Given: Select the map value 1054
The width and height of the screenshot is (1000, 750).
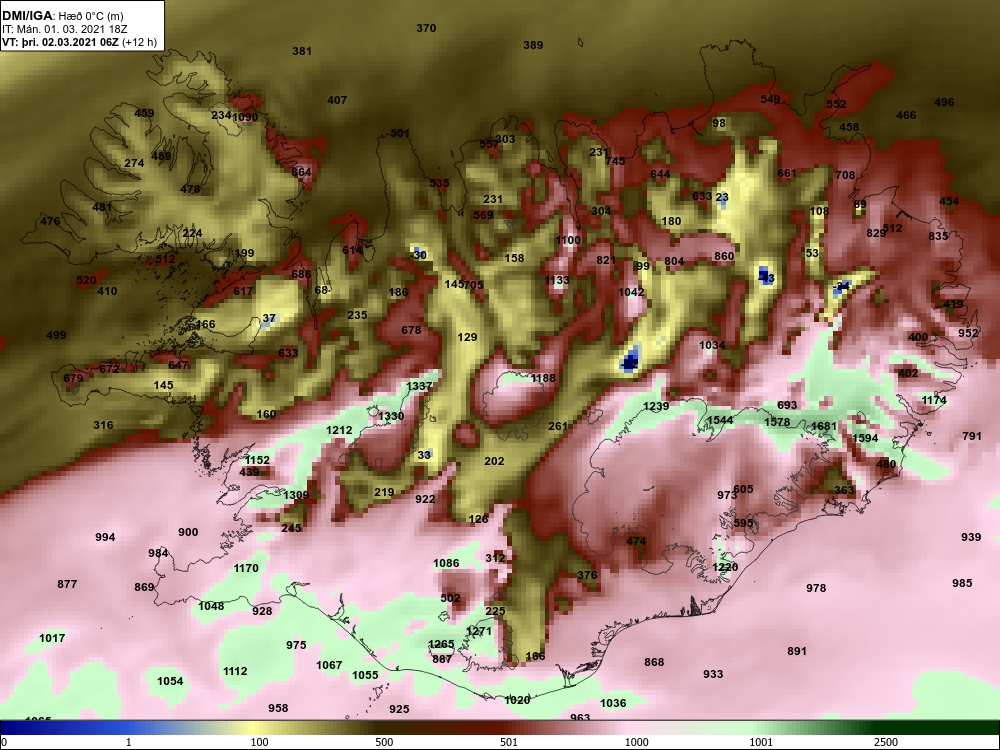Looking at the screenshot, I should point(170,681).
